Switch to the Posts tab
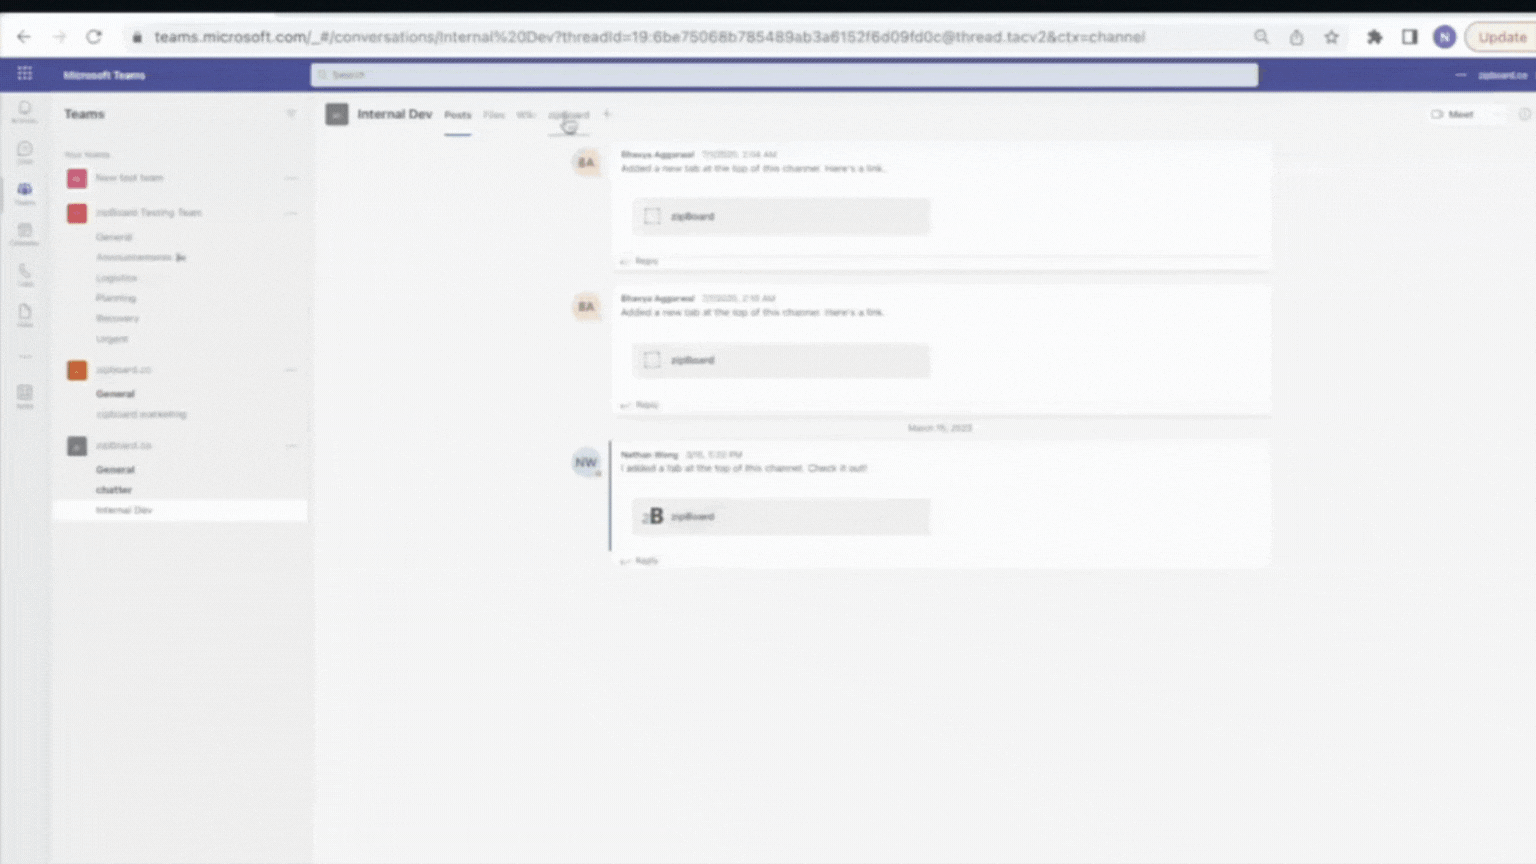The image size is (1536, 864). (x=458, y=115)
